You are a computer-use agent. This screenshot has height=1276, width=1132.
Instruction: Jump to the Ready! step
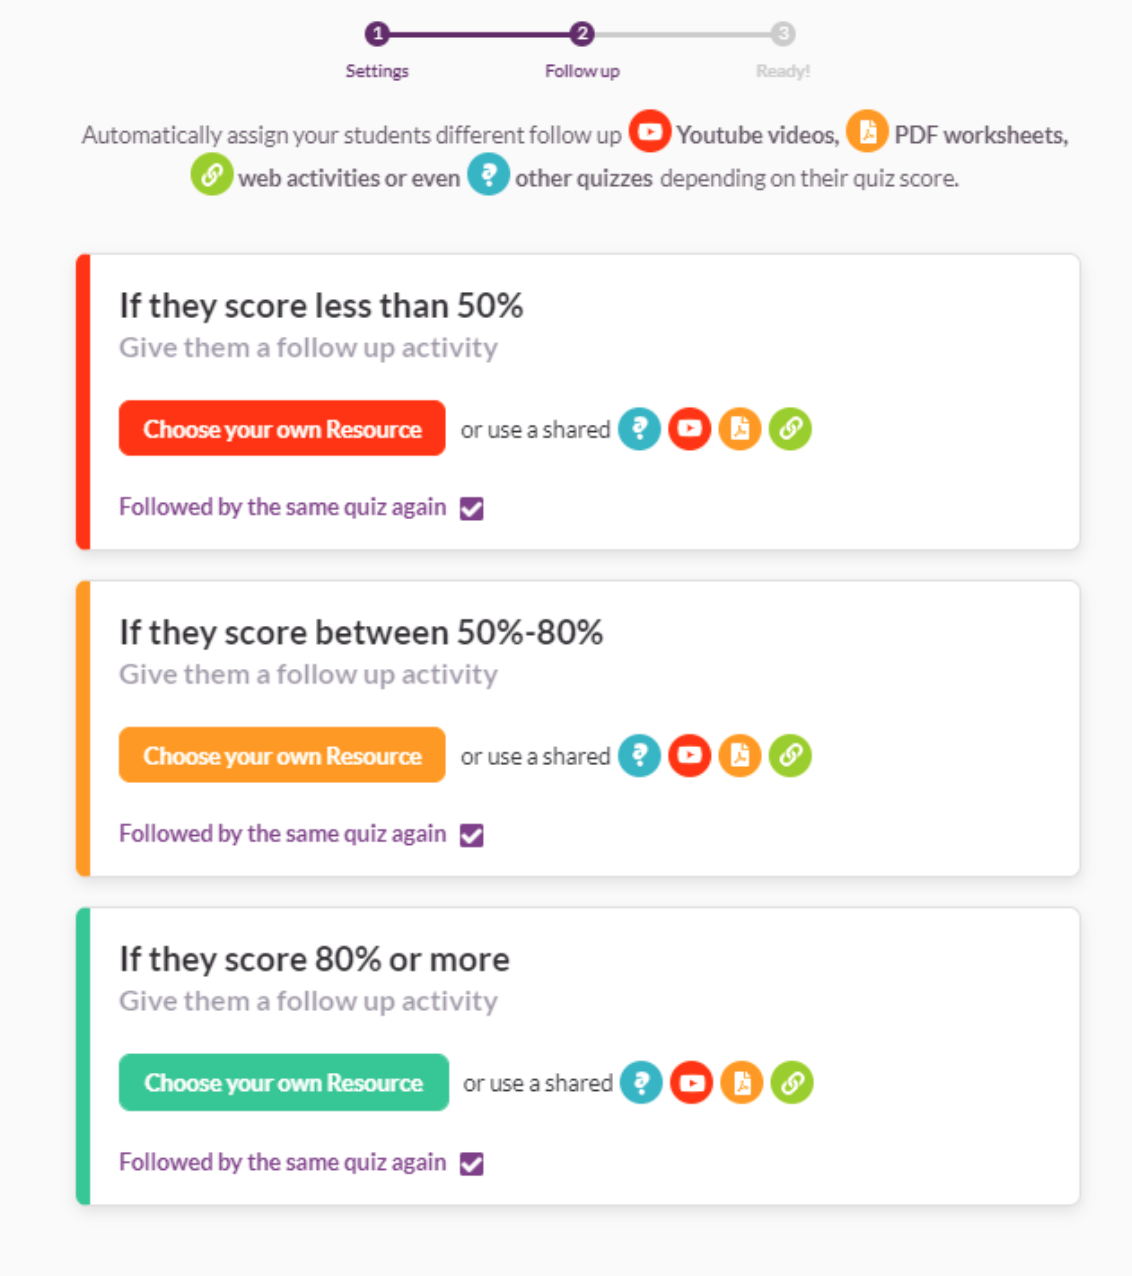coord(783,35)
